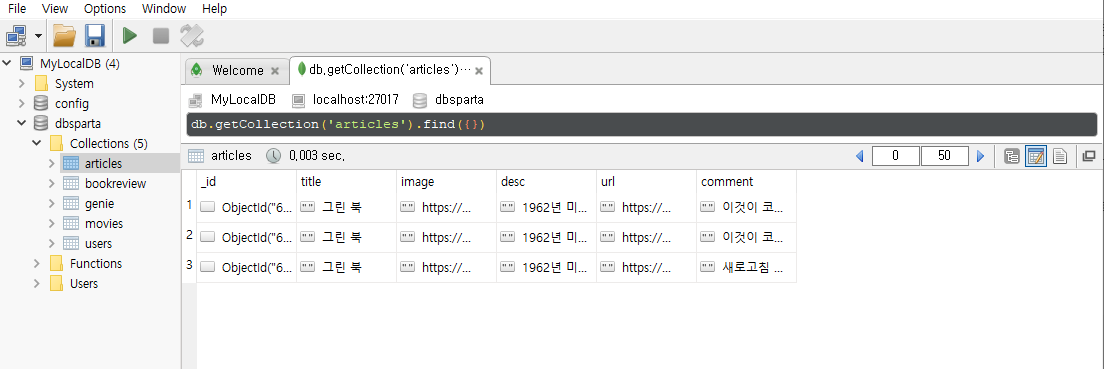Select the comment cell in row 3
Screen dimensions: 1104x369
[746, 268]
